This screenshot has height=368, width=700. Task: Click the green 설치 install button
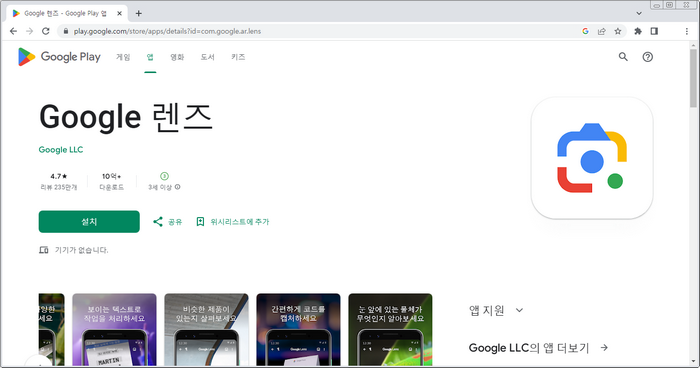pos(89,222)
